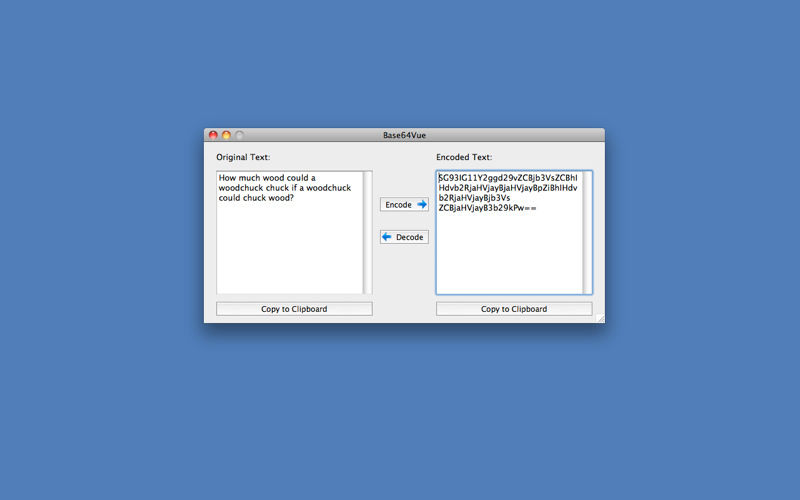
Task: Copy encoded text to clipboard
Action: point(514,309)
